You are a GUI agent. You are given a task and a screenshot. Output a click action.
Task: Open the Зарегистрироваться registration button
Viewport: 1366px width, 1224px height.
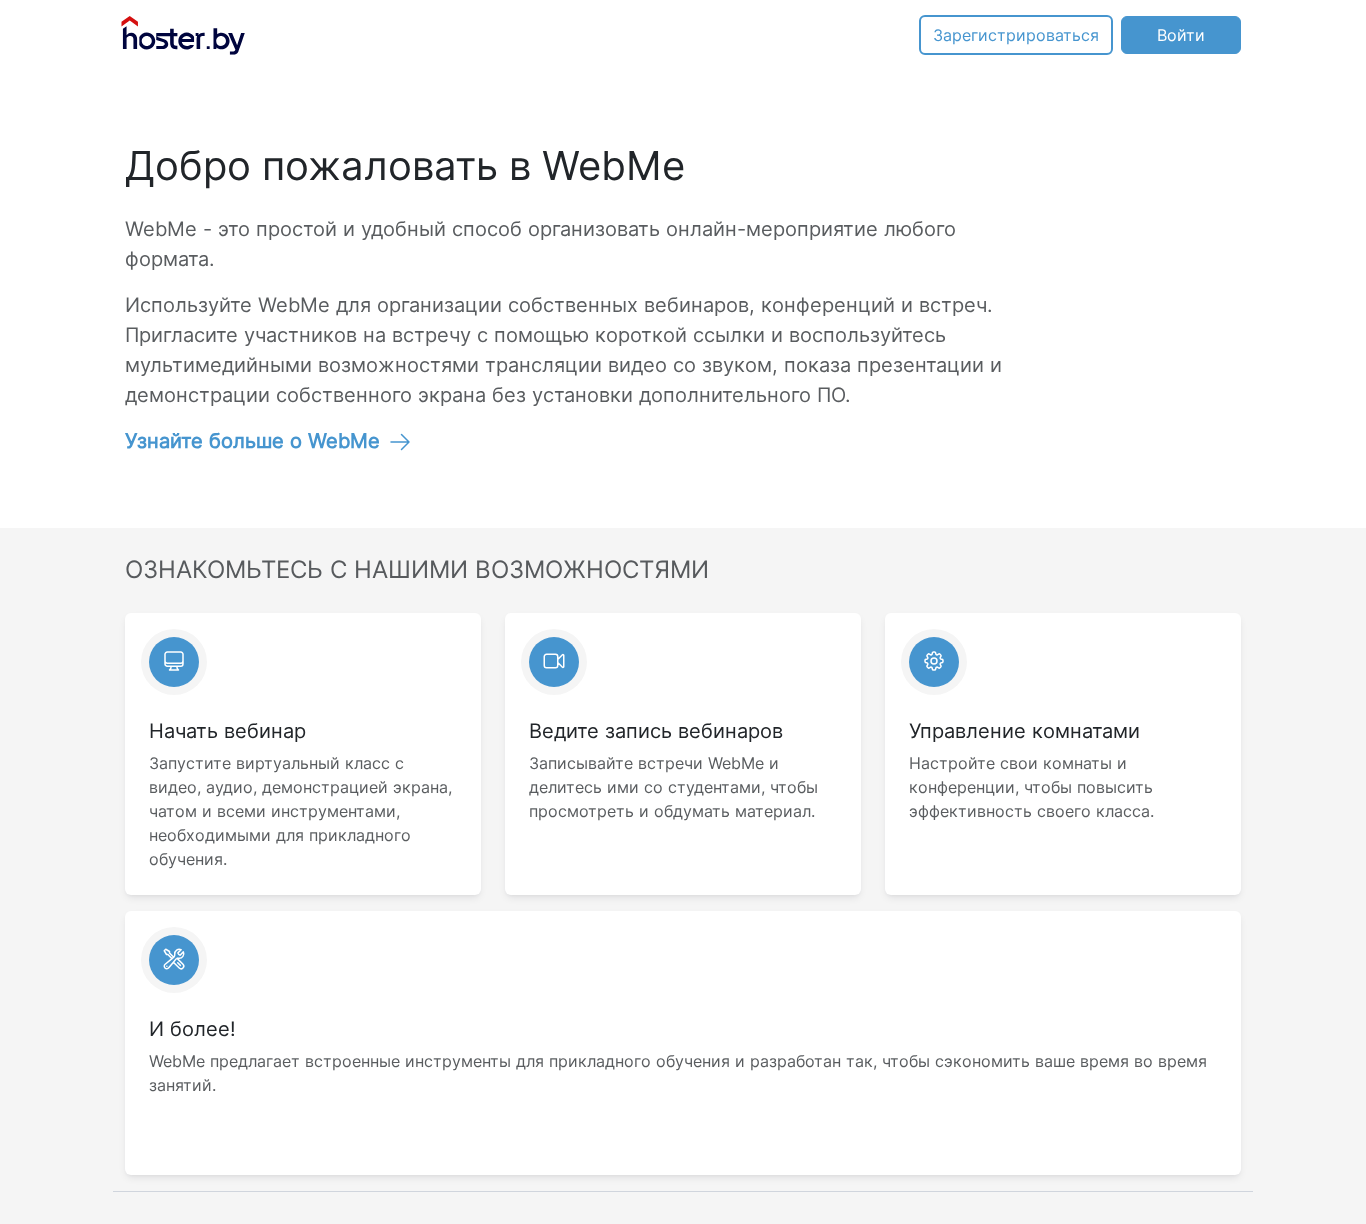click(x=1016, y=35)
